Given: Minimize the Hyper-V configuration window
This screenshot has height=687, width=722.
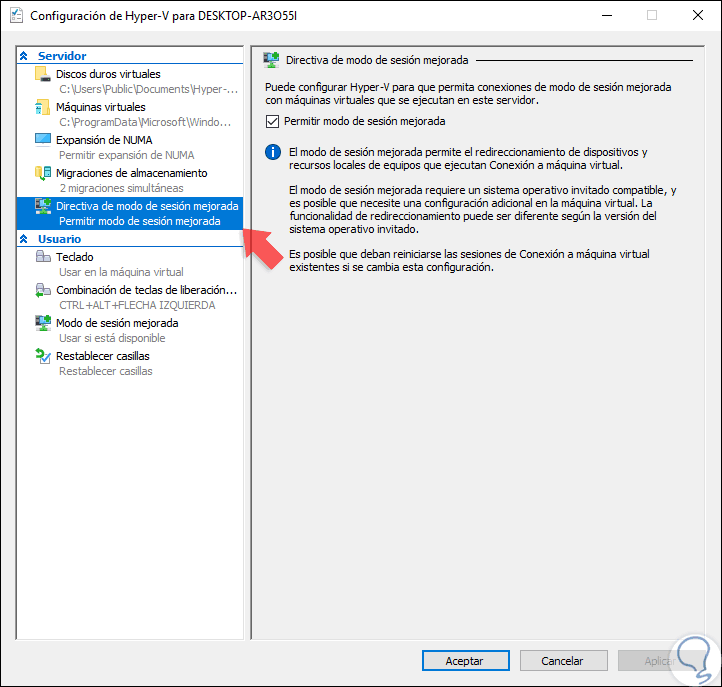Looking at the screenshot, I should point(607,15).
